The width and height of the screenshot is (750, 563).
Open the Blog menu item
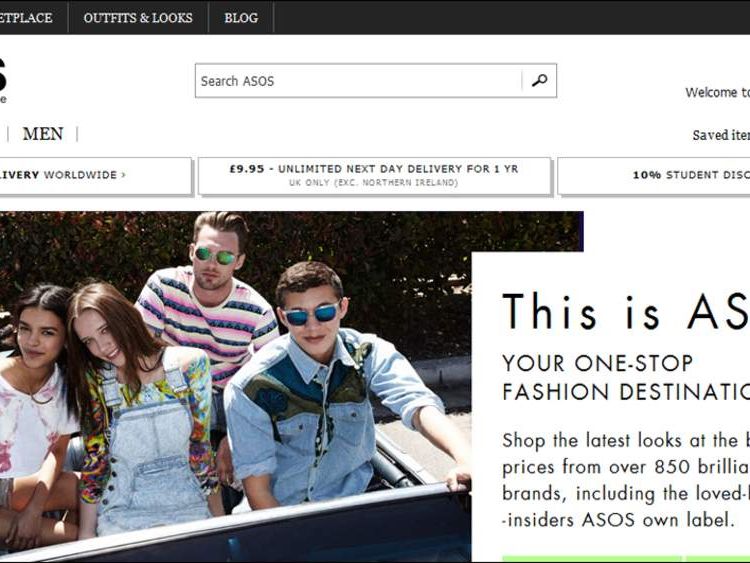coord(241,18)
